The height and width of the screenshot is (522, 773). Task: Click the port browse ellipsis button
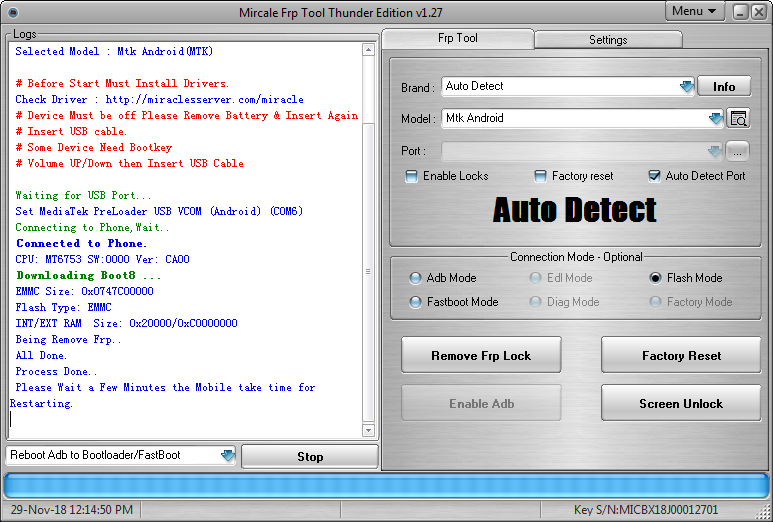point(737,151)
